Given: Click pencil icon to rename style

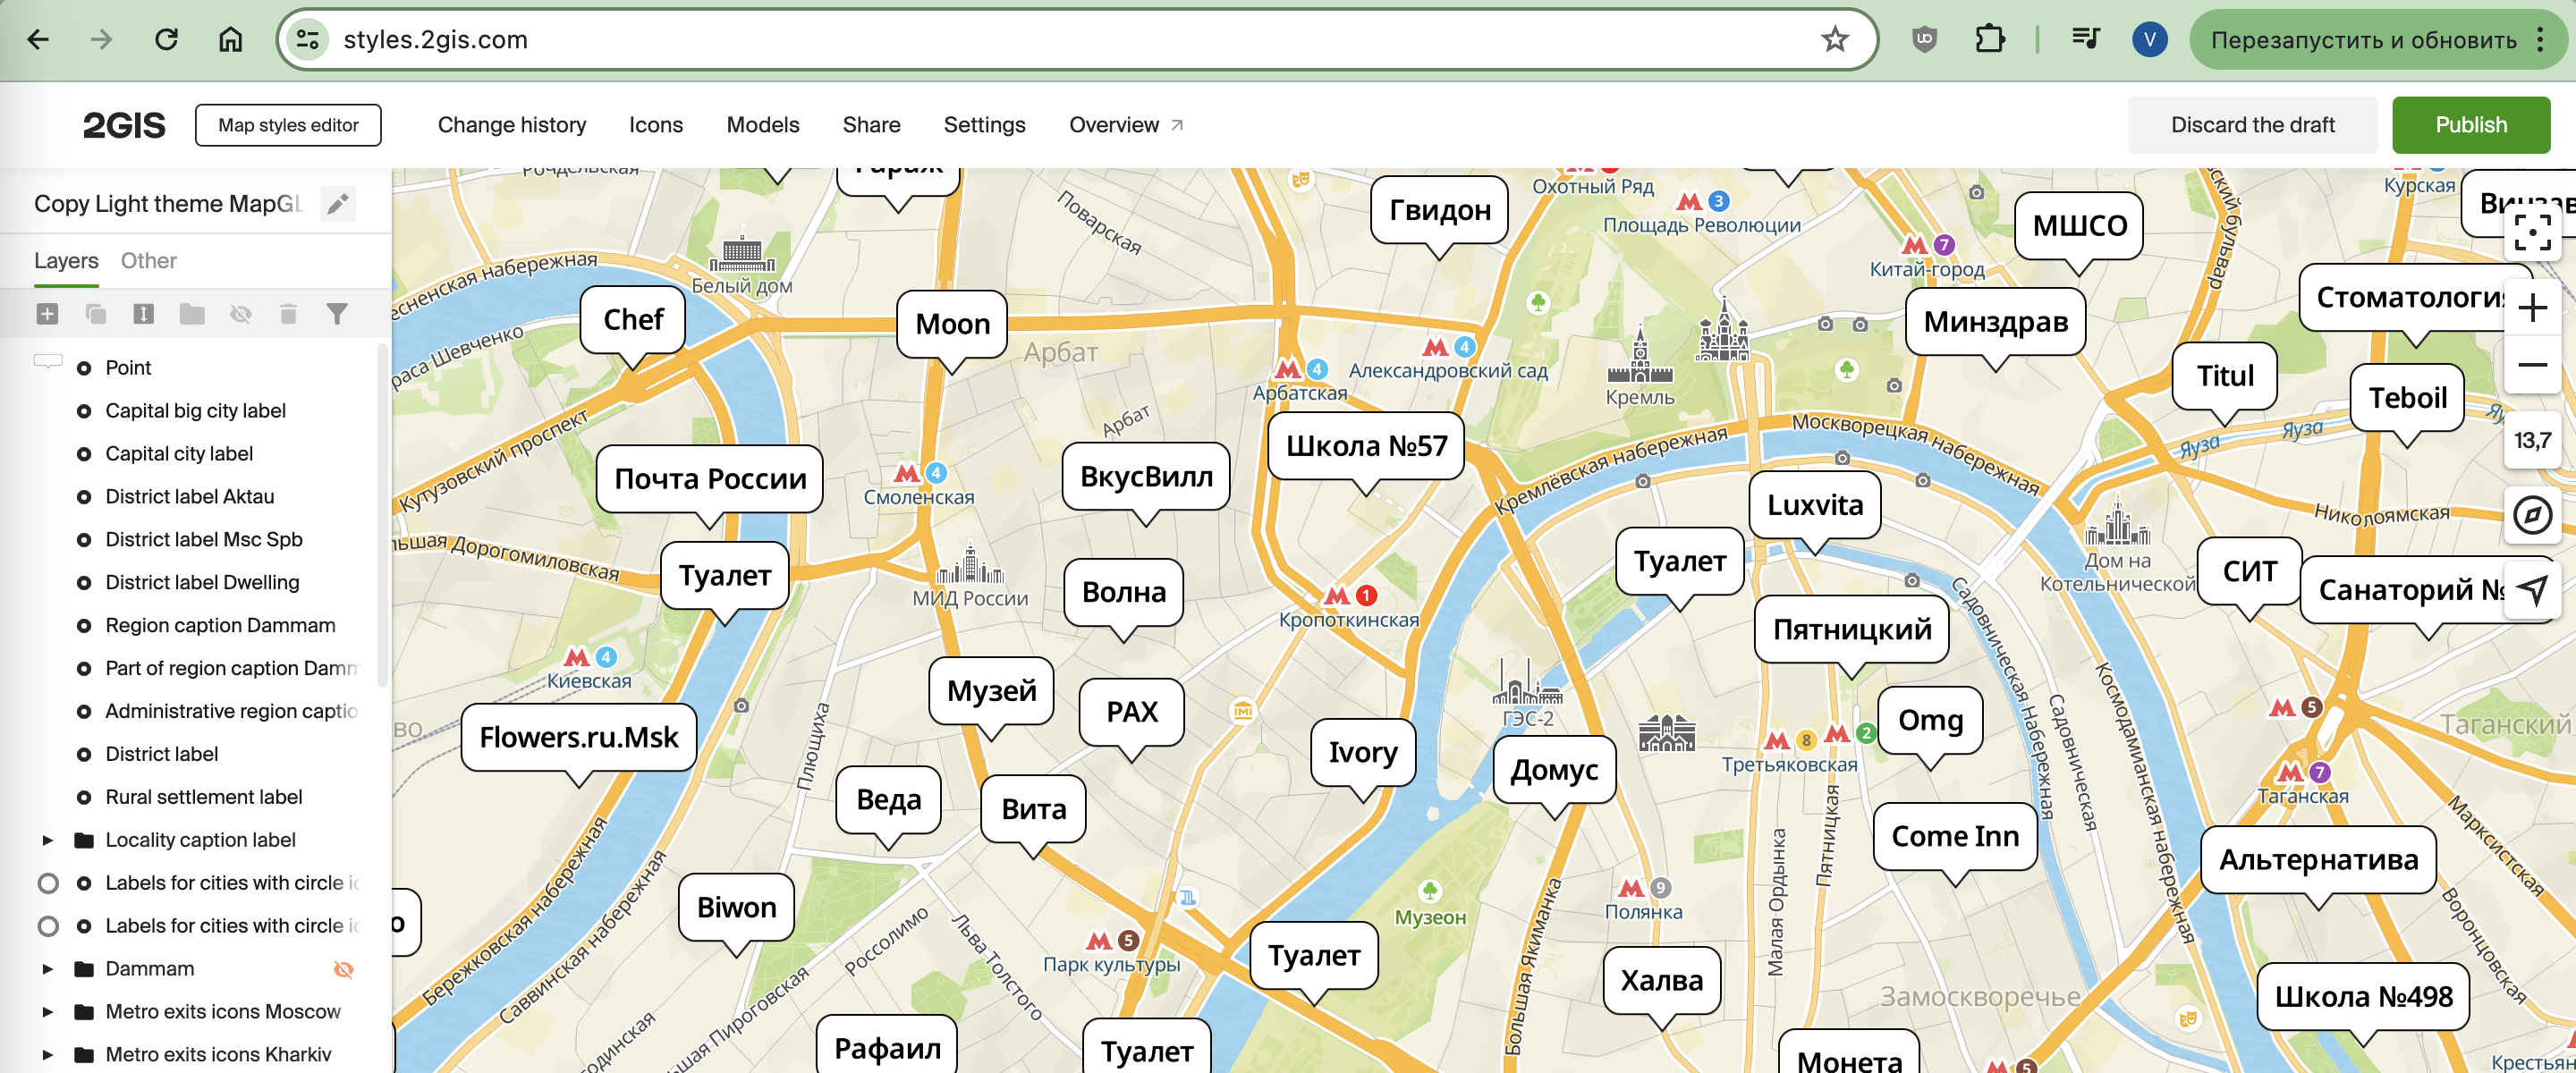Looking at the screenshot, I should 338,204.
